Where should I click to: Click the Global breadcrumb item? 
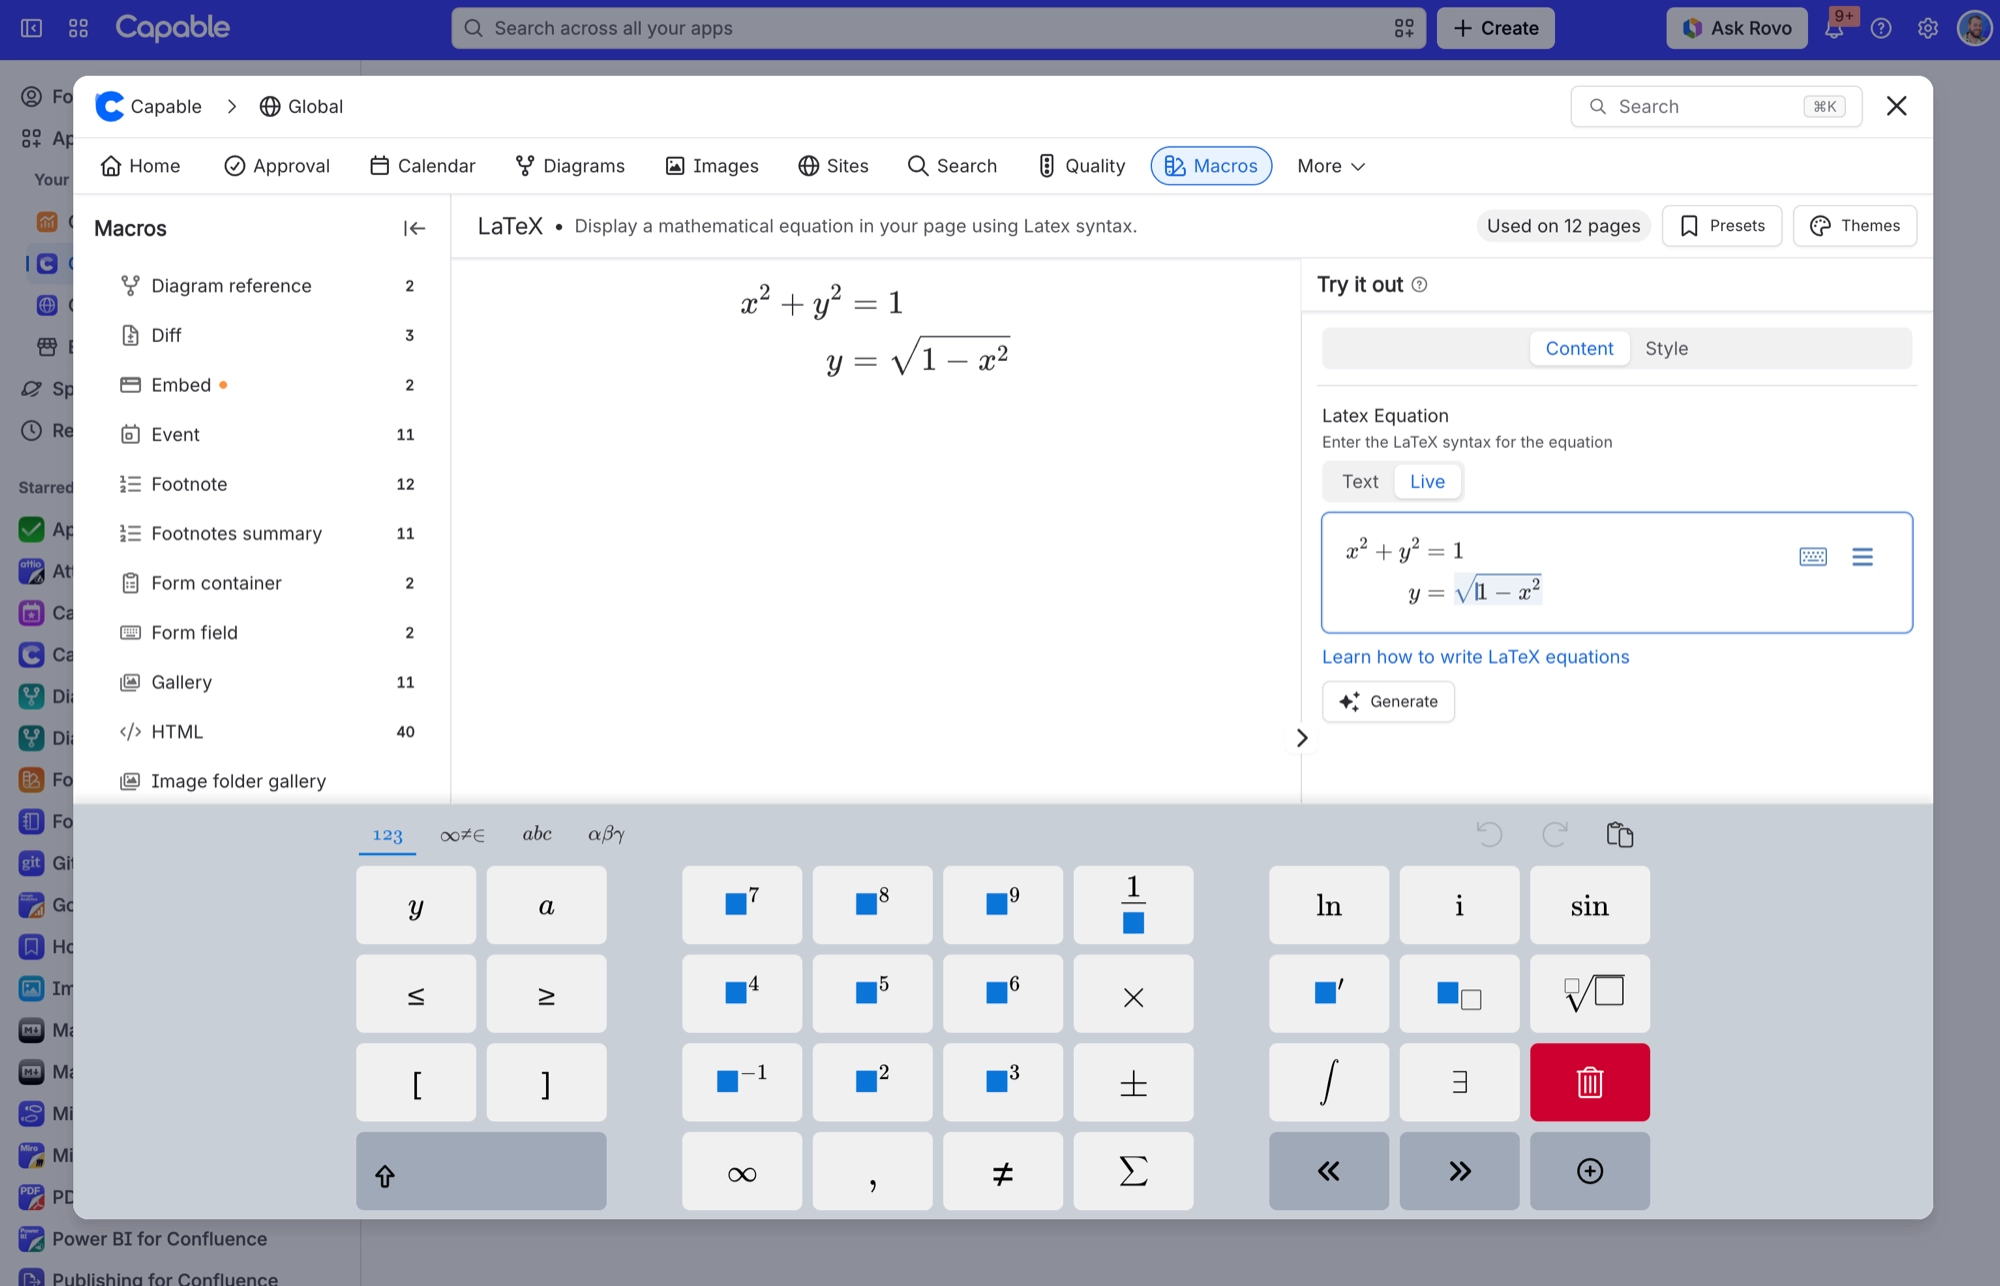pyautogui.click(x=301, y=106)
